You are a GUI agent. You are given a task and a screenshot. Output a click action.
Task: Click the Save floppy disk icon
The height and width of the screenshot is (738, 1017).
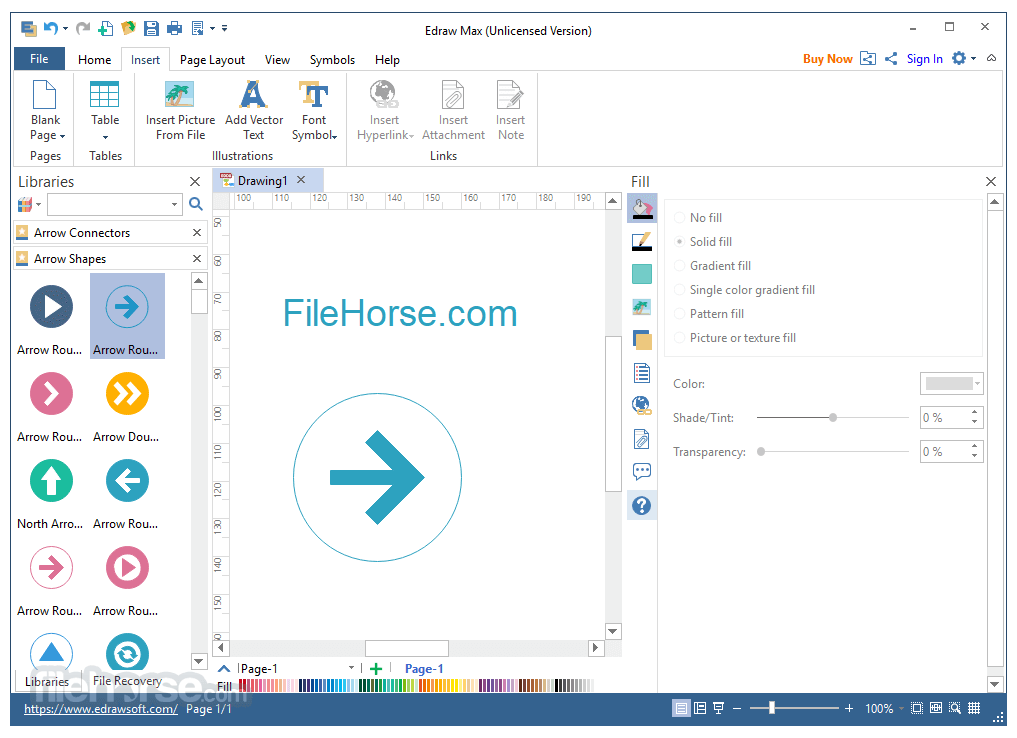tap(151, 28)
